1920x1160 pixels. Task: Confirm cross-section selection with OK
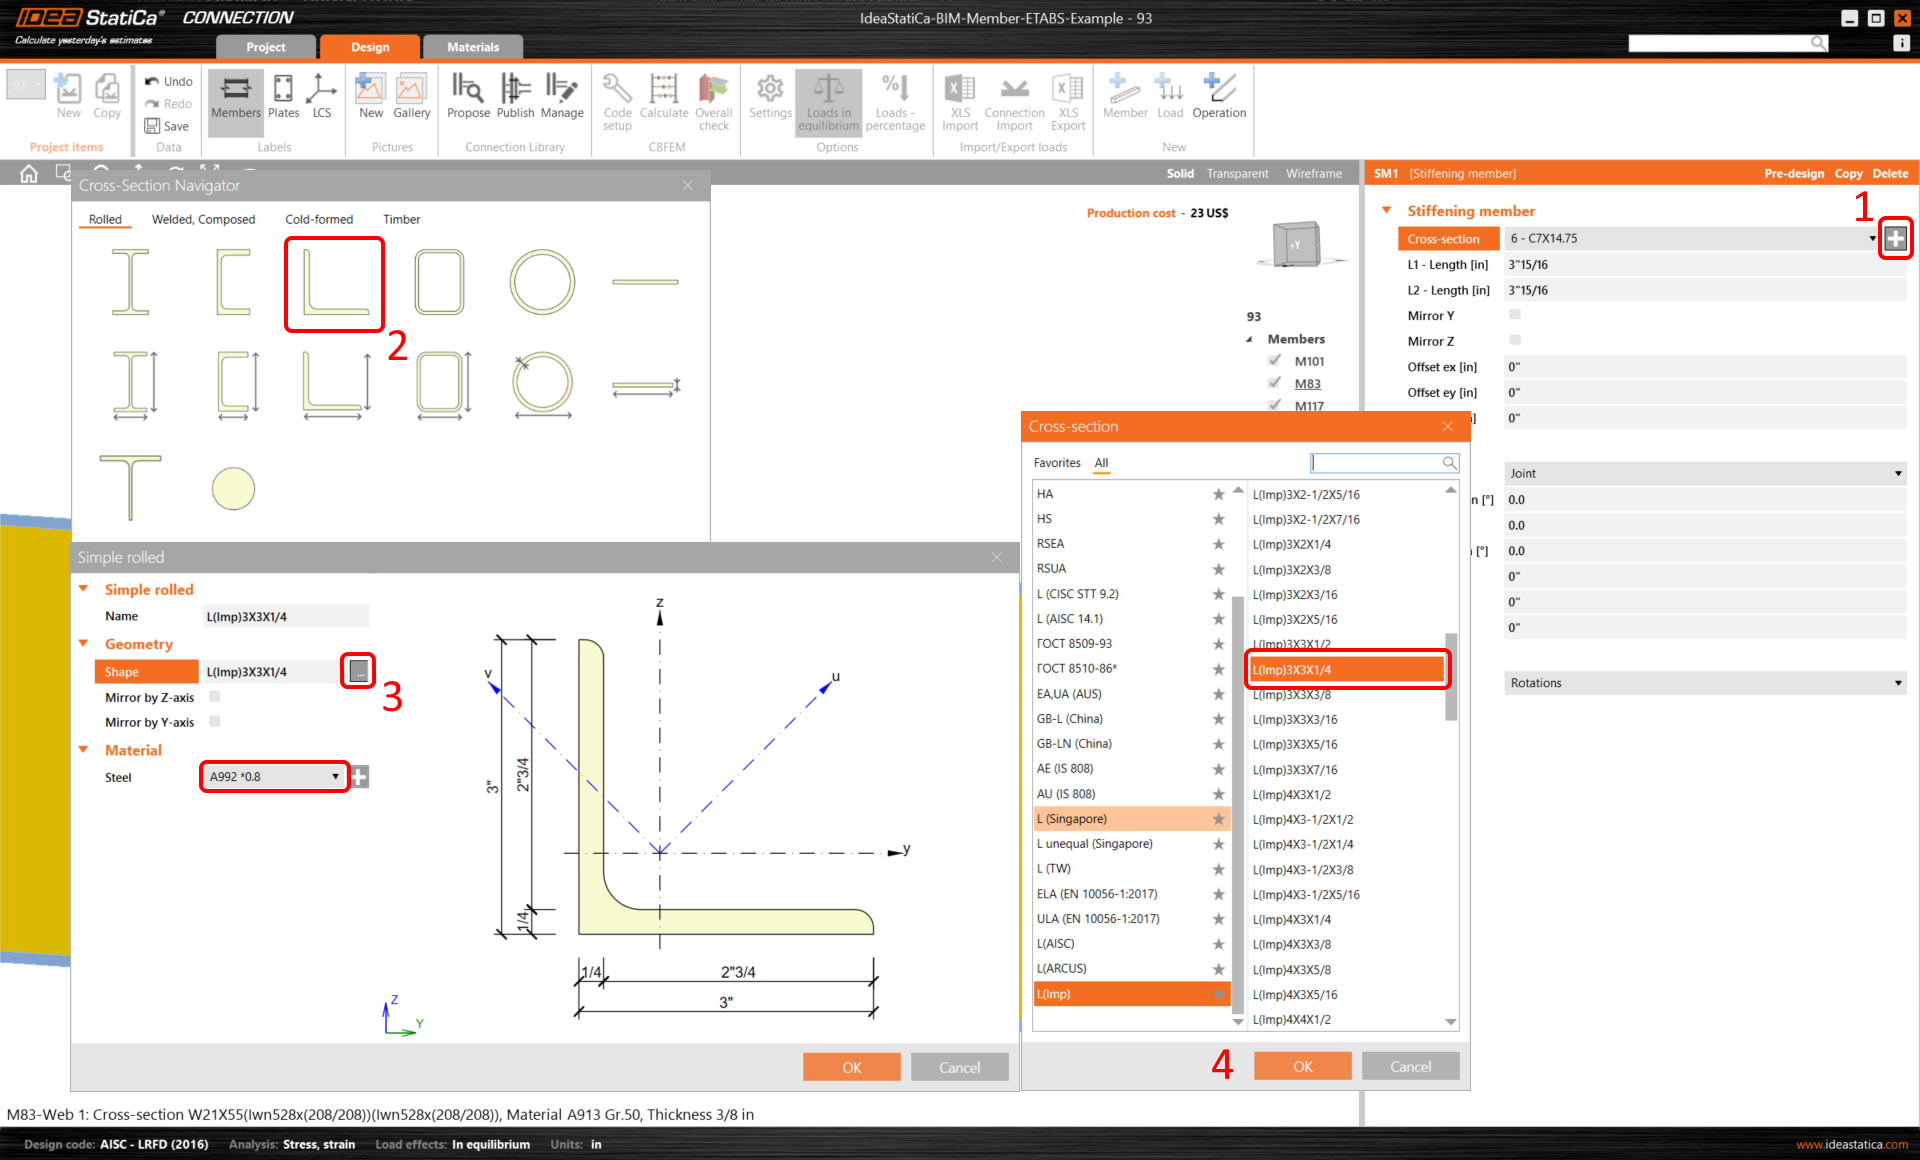[x=1302, y=1065]
